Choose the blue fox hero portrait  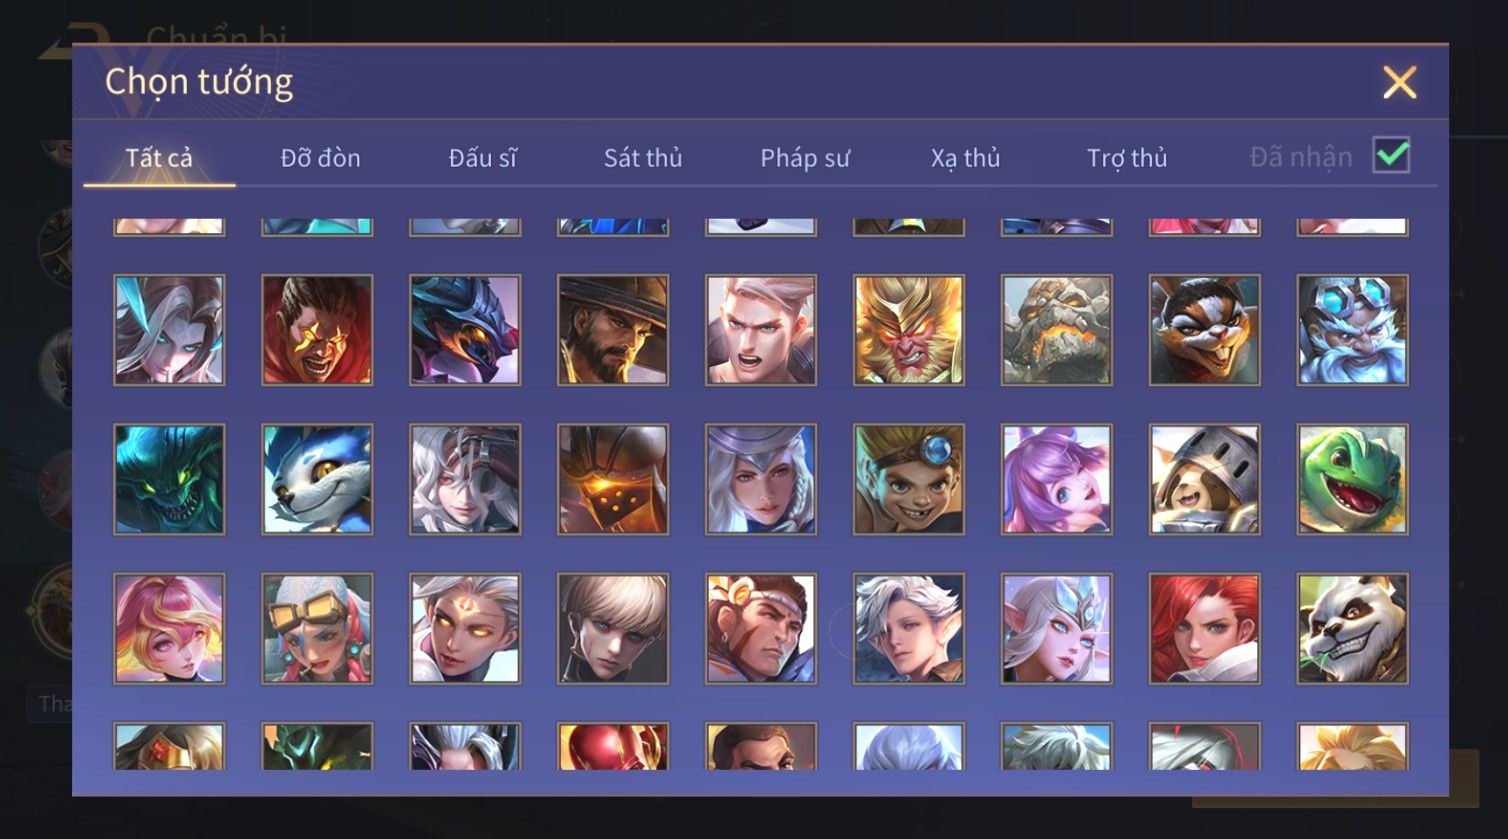317,479
